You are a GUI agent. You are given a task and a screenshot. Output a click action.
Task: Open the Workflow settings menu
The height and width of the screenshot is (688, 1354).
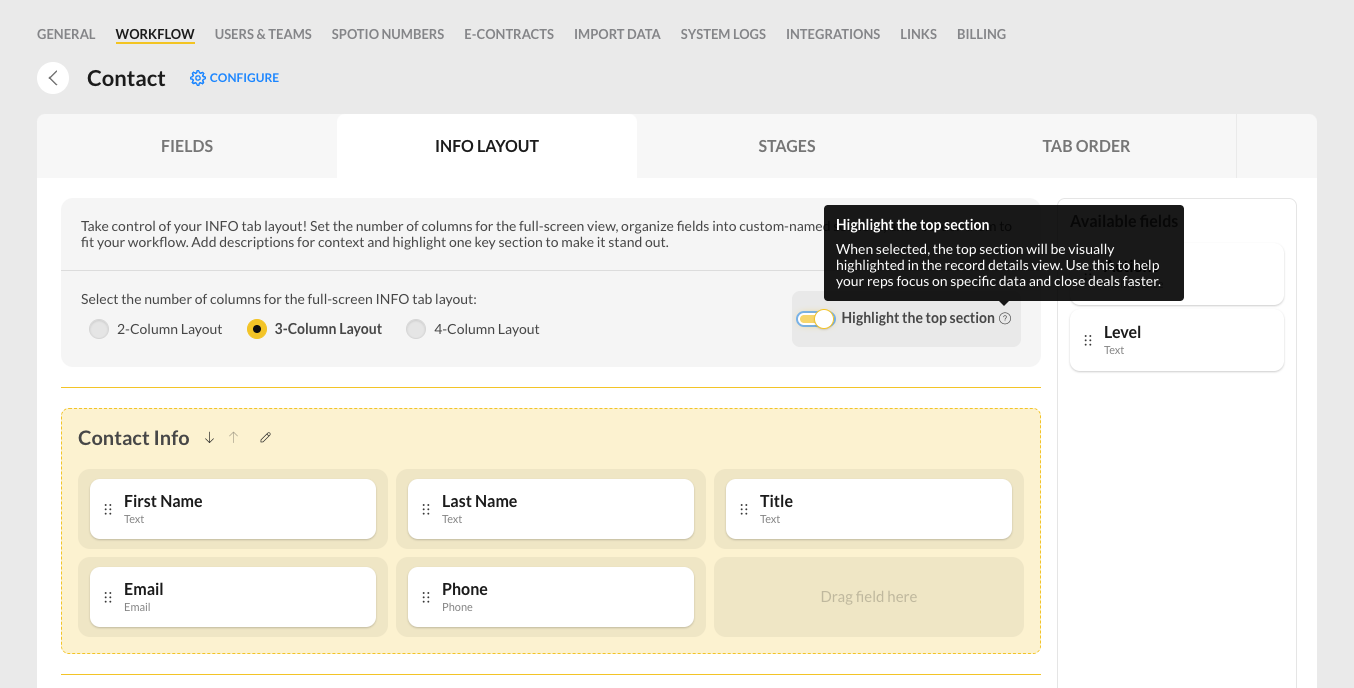click(x=155, y=34)
